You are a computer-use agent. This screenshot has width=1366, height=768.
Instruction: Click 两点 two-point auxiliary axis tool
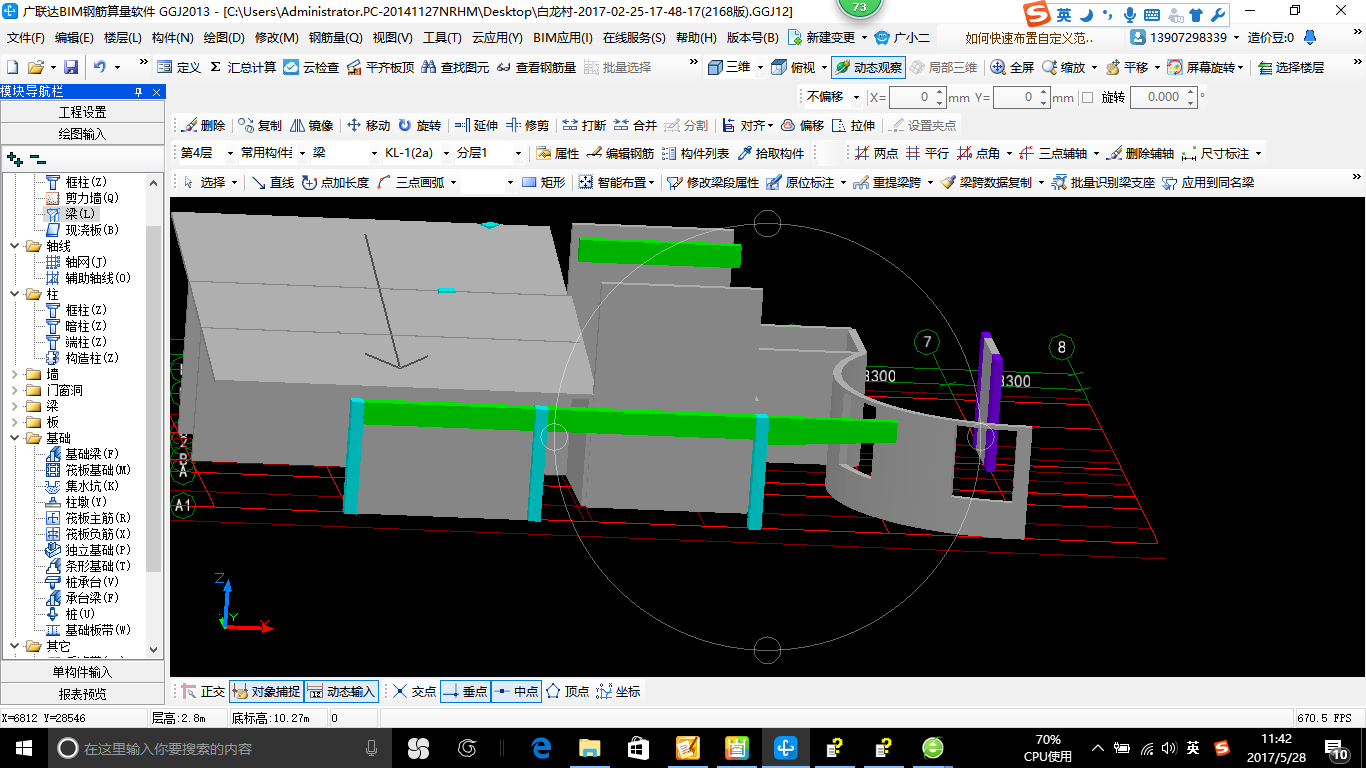tap(876, 153)
